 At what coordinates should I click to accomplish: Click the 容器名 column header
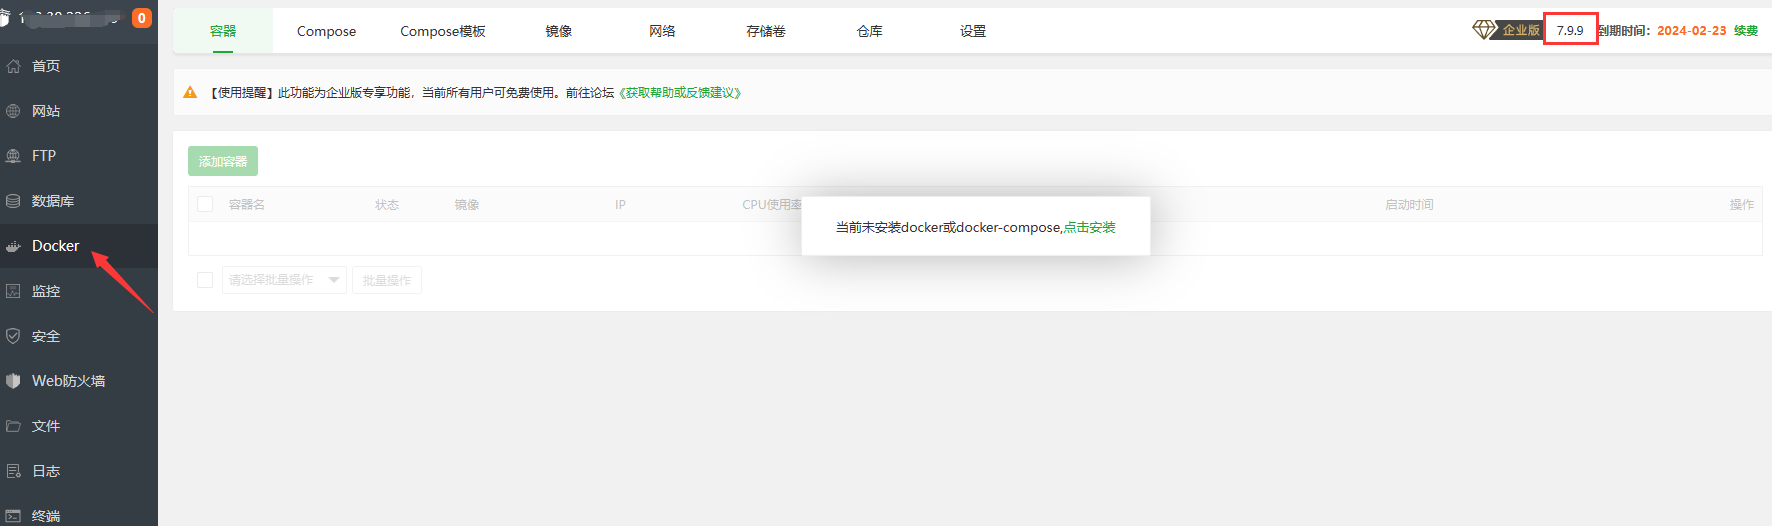(247, 205)
